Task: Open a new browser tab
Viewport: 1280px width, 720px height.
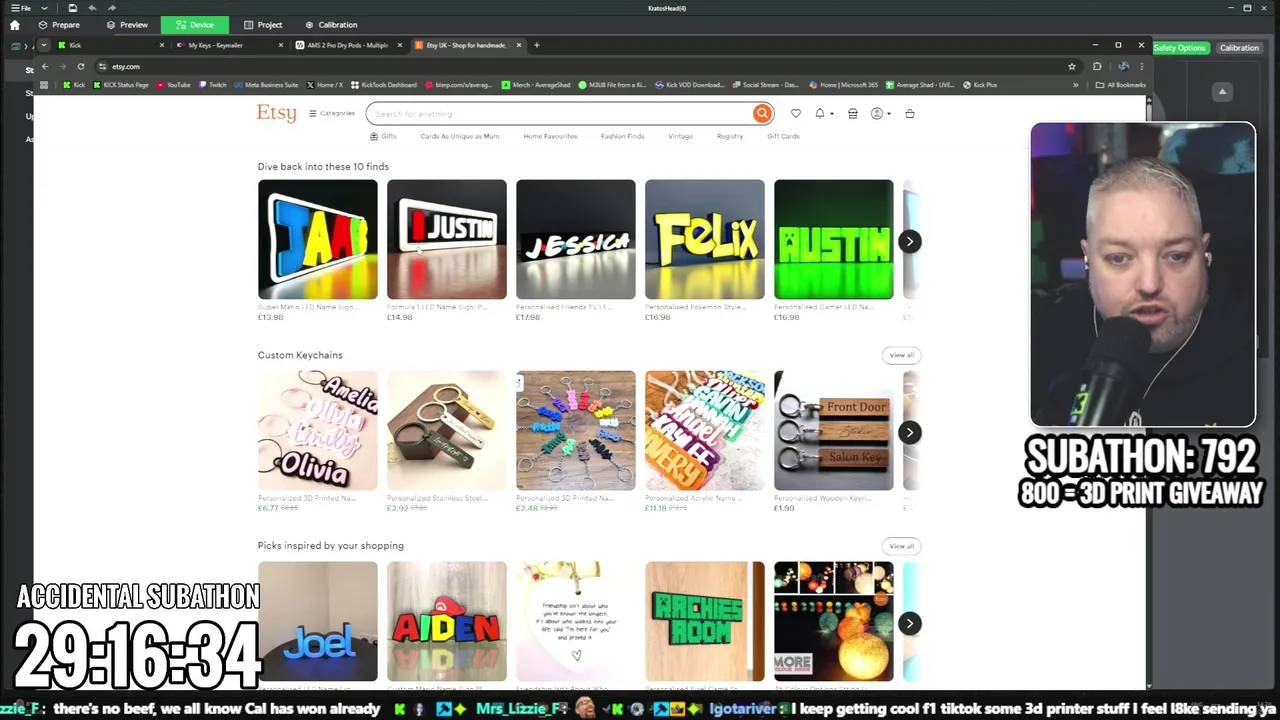Action: (x=537, y=45)
